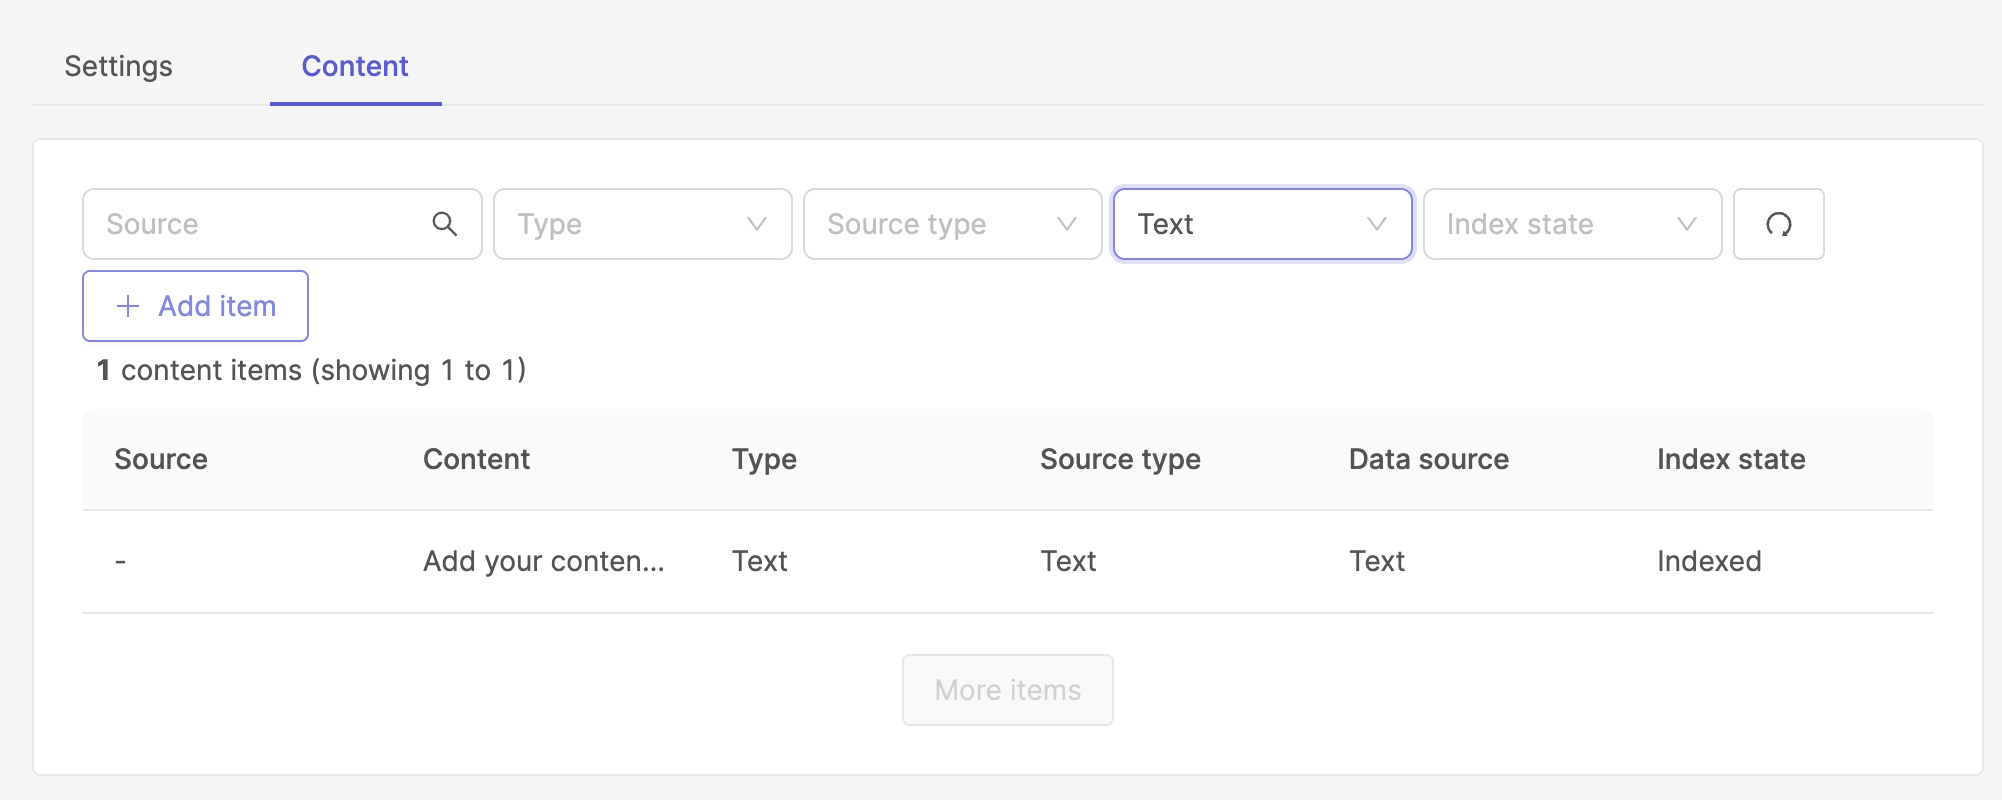This screenshot has height=800, width=2002.
Task: Click the Indexed status cell
Action: coord(1708,561)
